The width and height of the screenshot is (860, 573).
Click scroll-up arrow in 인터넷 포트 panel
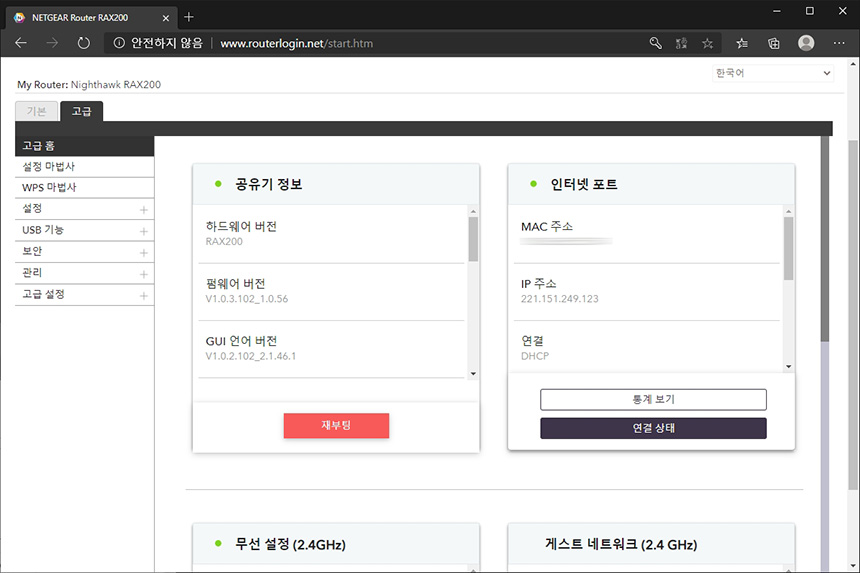click(789, 211)
